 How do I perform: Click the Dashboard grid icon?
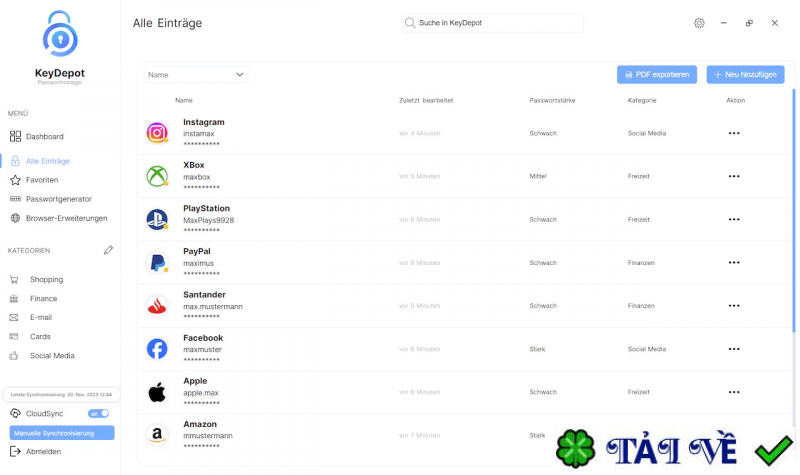tap(15, 137)
